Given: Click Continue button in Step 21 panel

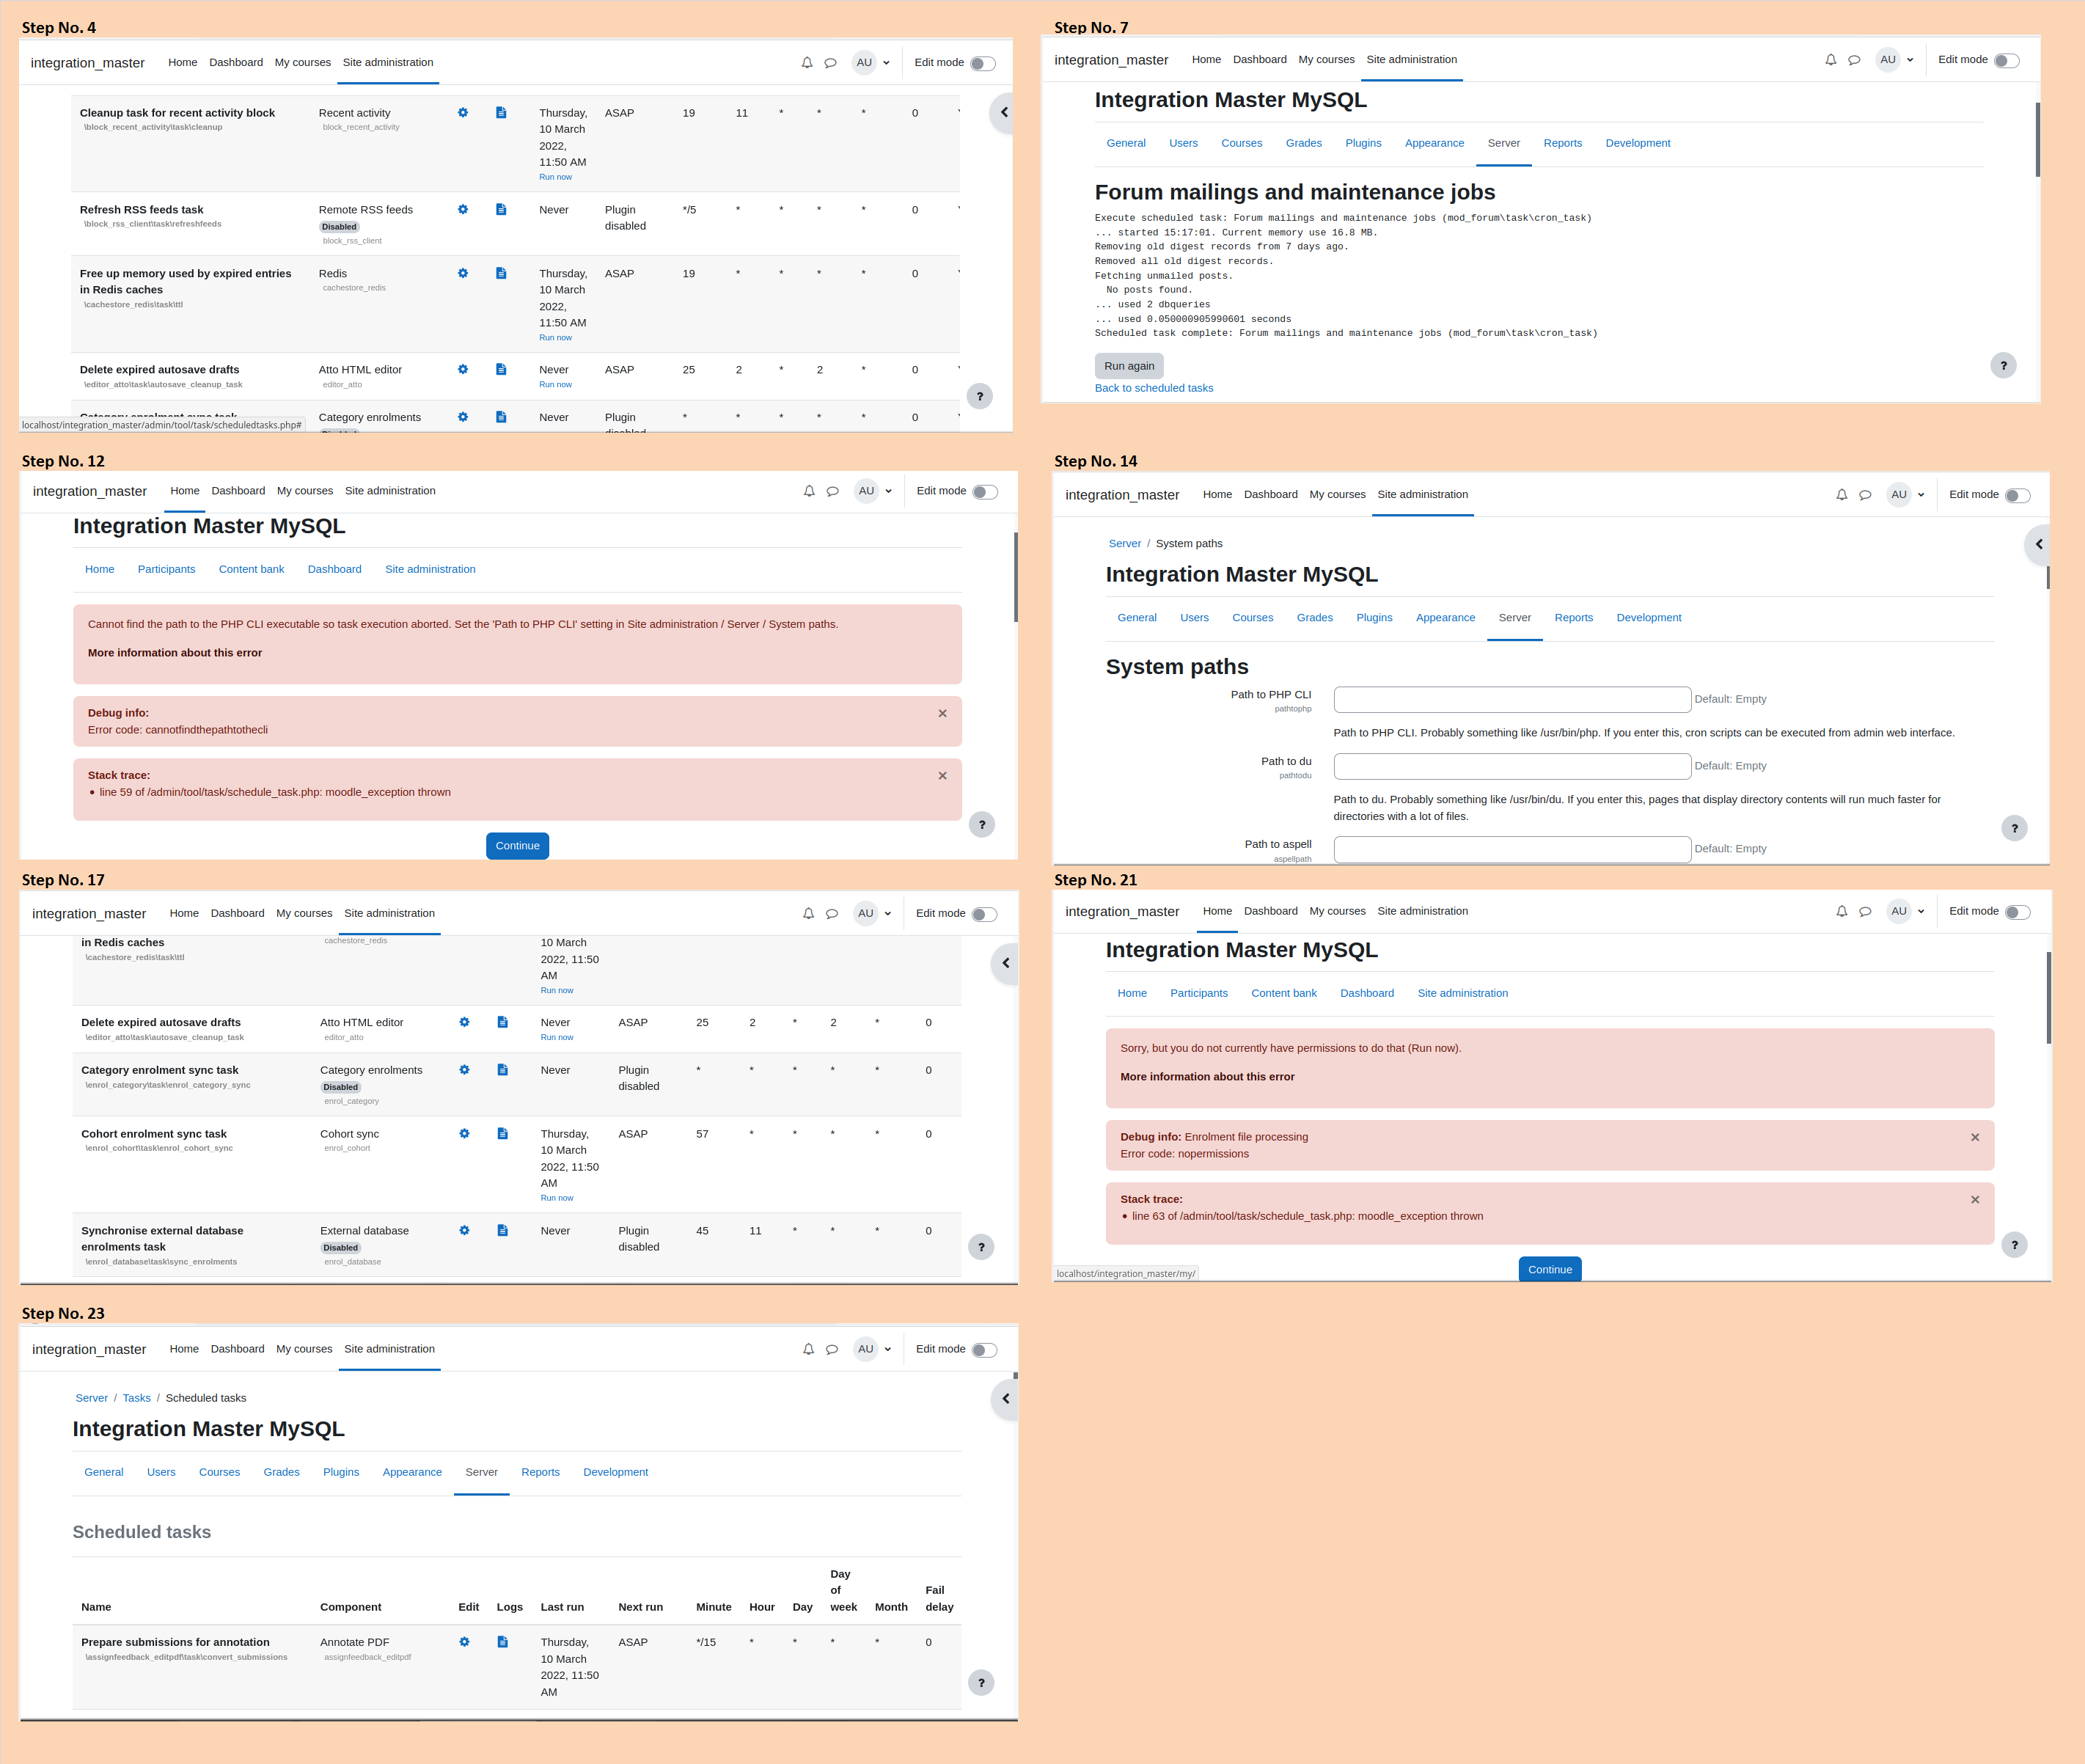Looking at the screenshot, I should [x=1549, y=1269].
